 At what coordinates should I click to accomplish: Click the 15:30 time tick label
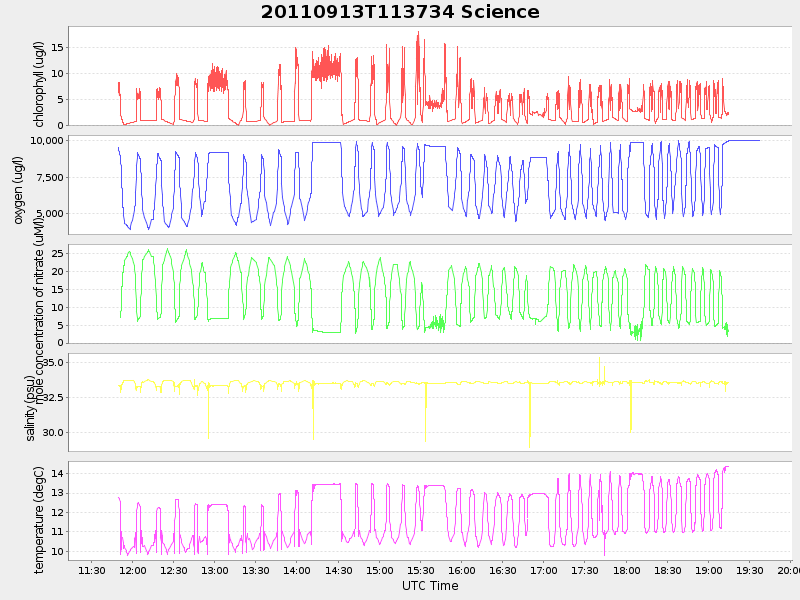coord(421,571)
